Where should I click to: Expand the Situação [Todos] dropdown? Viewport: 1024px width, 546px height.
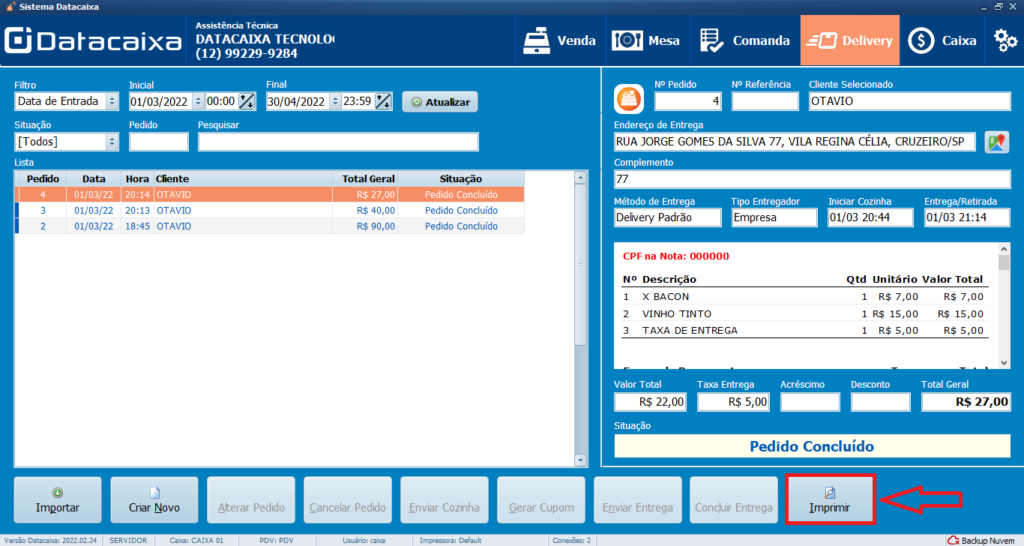[111, 142]
